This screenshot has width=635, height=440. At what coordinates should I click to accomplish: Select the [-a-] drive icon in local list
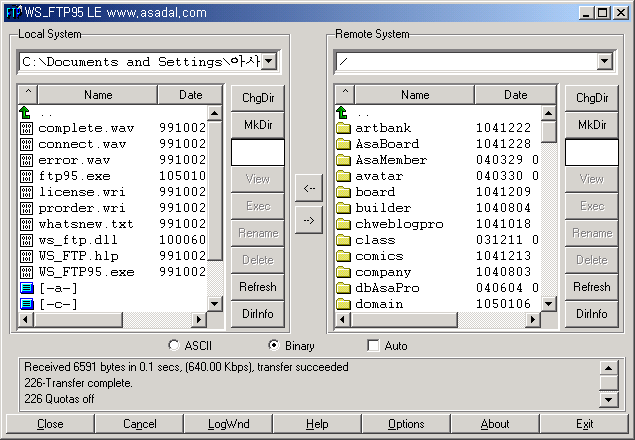(x=26, y=288)
